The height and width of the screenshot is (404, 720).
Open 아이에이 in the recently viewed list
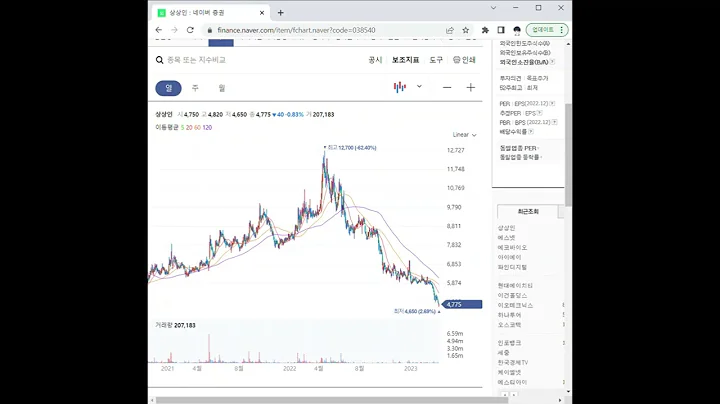coord(509,257)
